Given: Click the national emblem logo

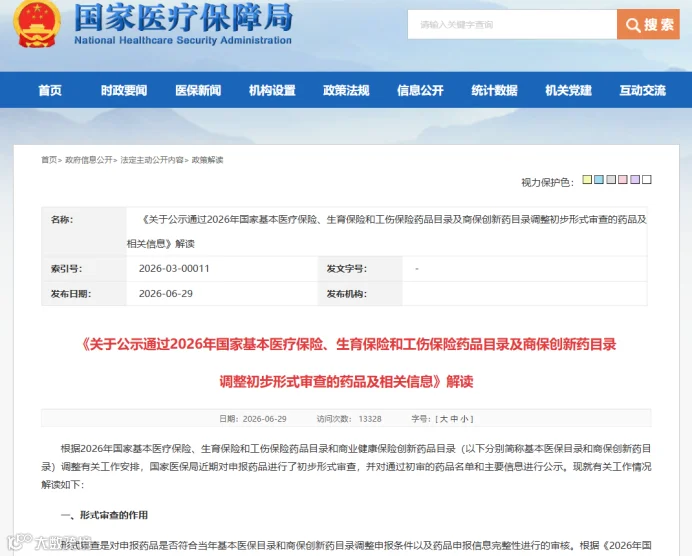Looking at the screenshot, I should 37,24.
